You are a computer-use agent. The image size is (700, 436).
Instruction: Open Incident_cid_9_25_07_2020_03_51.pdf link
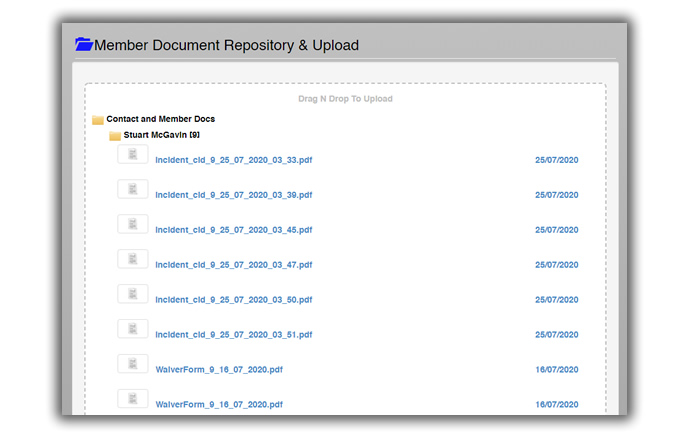(233, 335)
